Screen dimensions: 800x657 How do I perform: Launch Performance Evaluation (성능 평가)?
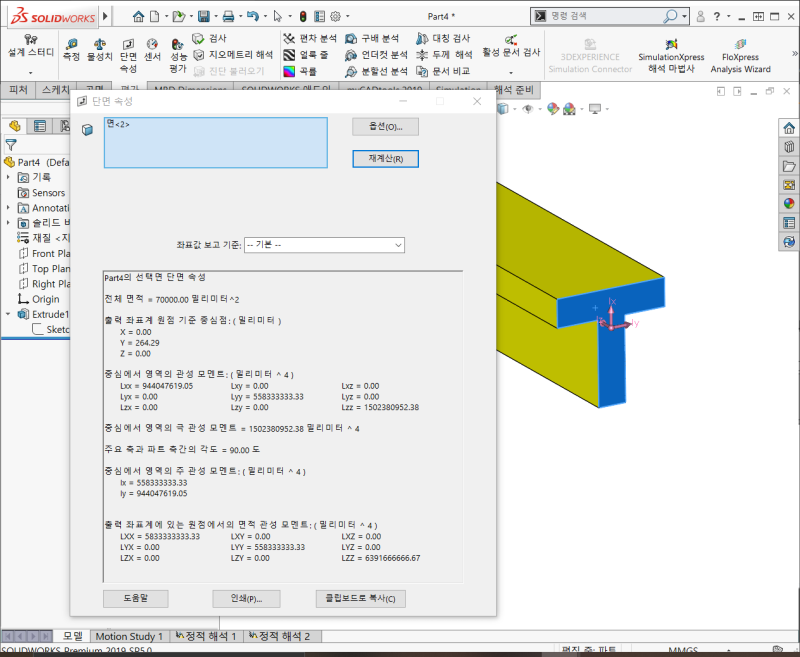178,56
